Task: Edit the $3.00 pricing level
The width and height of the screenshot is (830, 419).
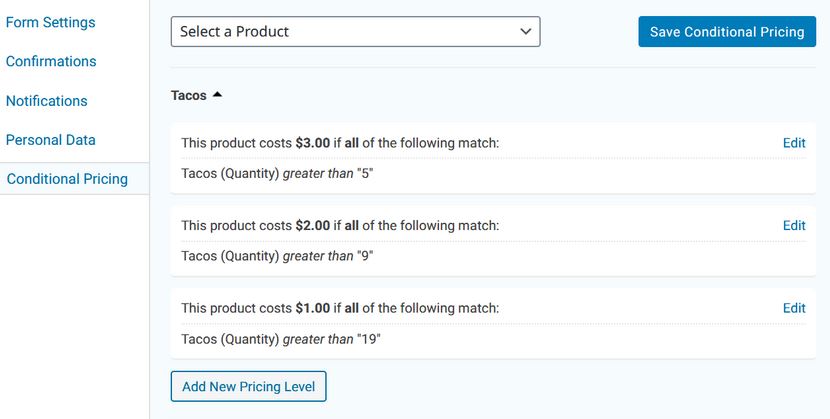Action: coord(794,143)
